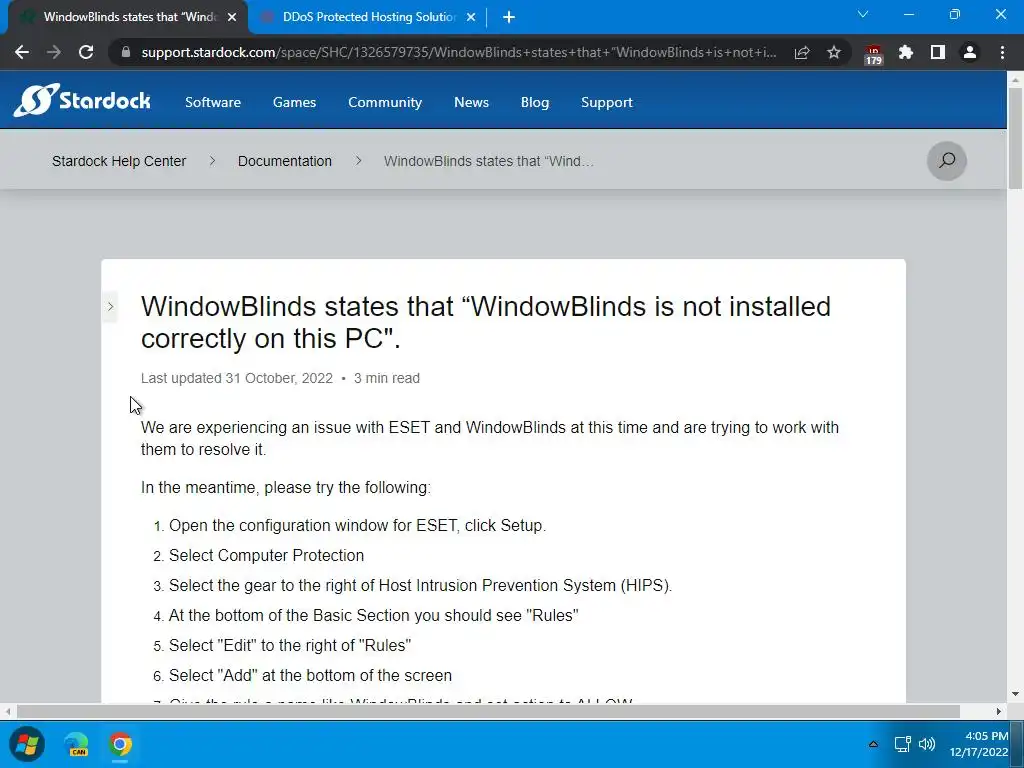Image resolution: width=1024 pixels, height=768 pixels.
Task: Click the horizontal scrollbar thumb
Action: 488,711
